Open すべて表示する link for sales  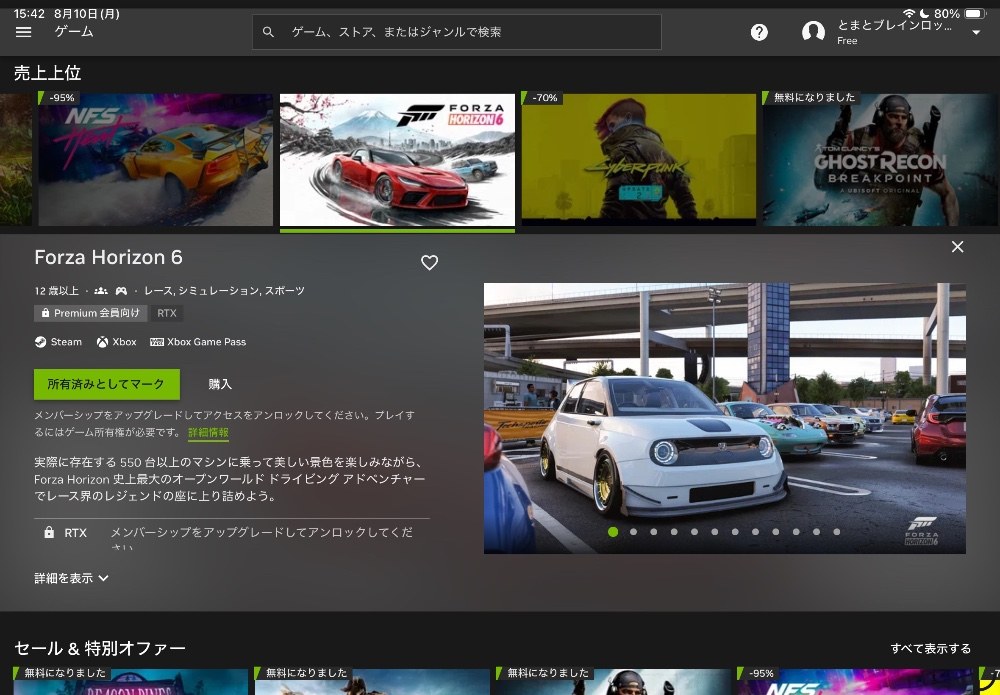click(930, 648)
